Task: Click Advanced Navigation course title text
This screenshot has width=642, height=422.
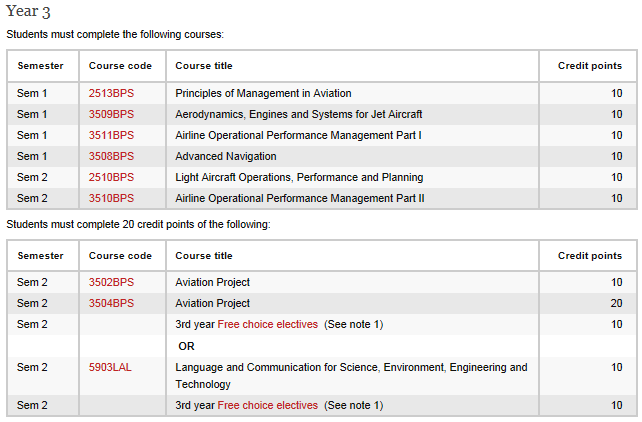Action: tap(226, 156)
